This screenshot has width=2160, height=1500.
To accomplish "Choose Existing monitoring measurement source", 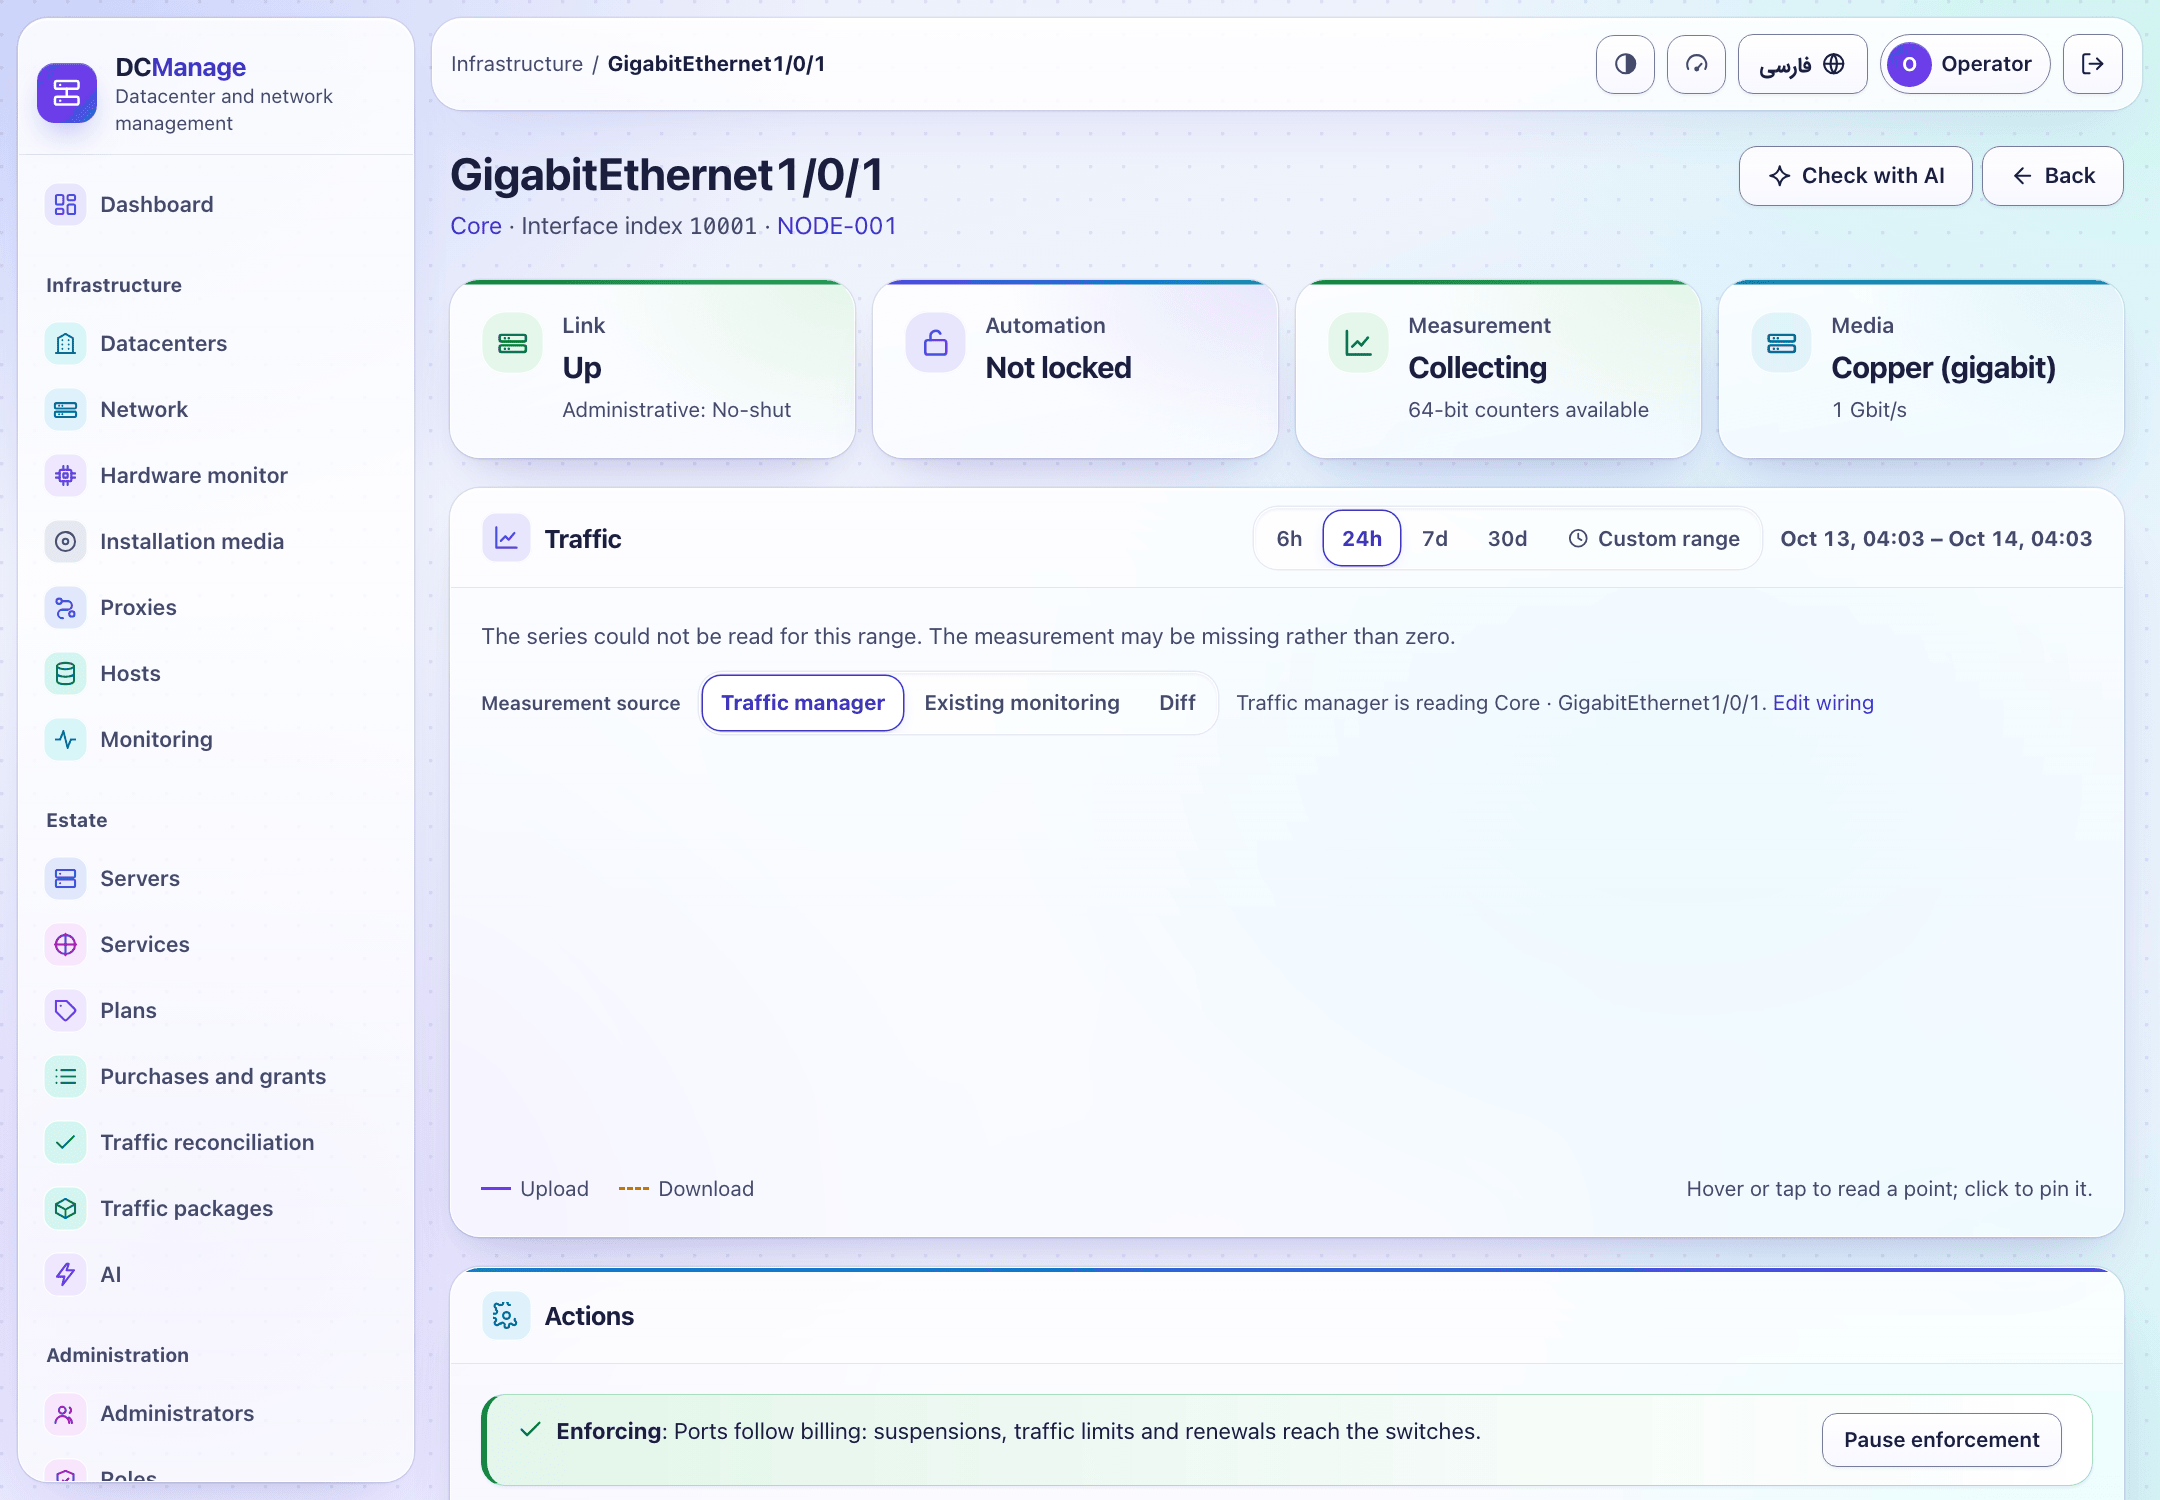I will coord(1022,703).
